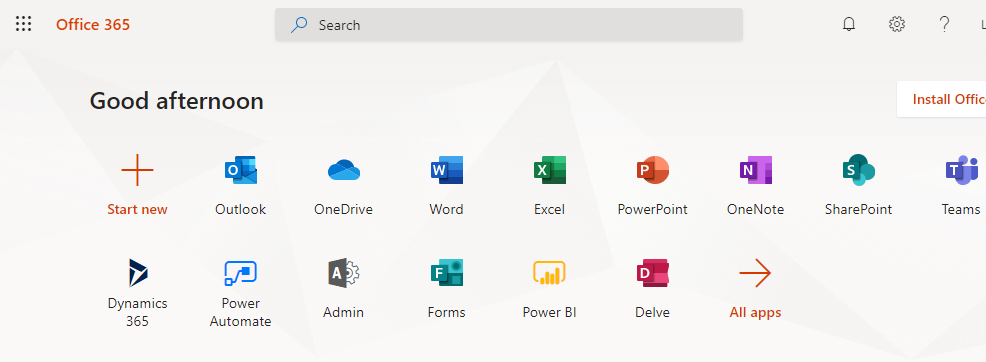The image size is (986, 362).
Task: Open SharePoint app
Action: [x=858, y=170]
